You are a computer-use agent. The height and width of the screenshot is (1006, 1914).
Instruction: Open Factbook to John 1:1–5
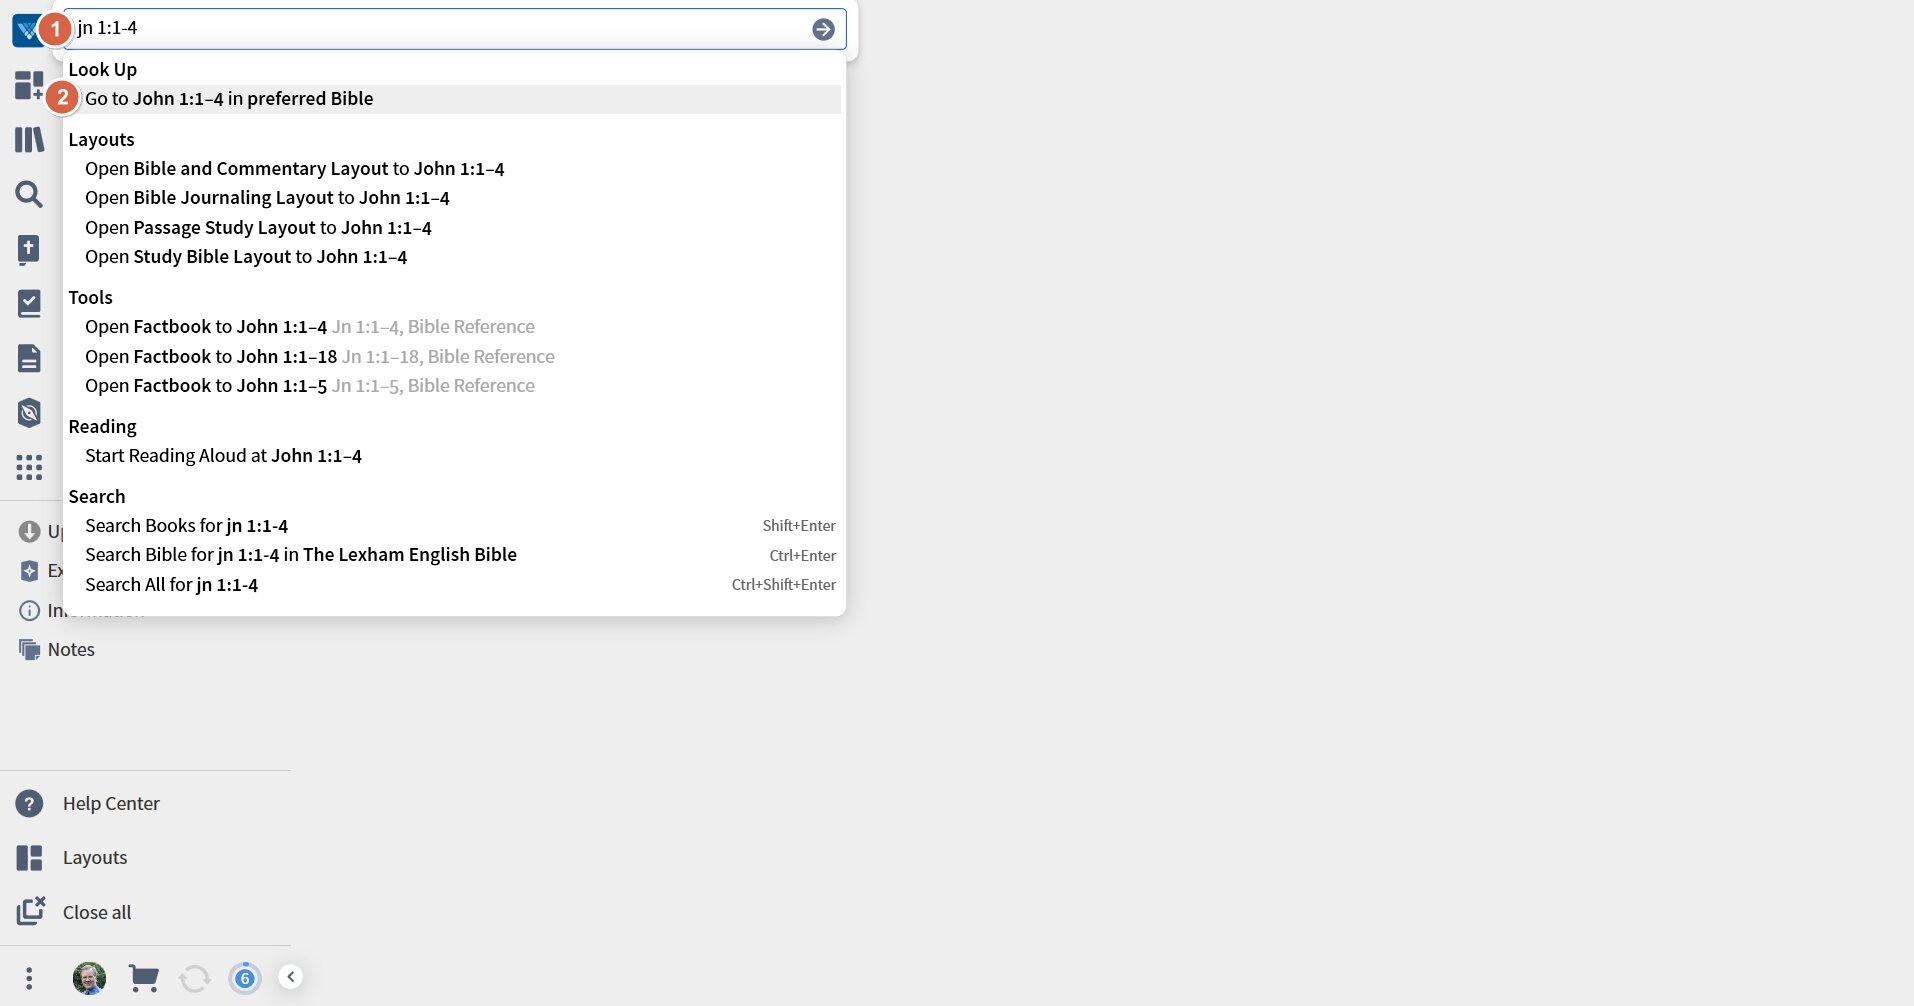[x=309, y=386]
